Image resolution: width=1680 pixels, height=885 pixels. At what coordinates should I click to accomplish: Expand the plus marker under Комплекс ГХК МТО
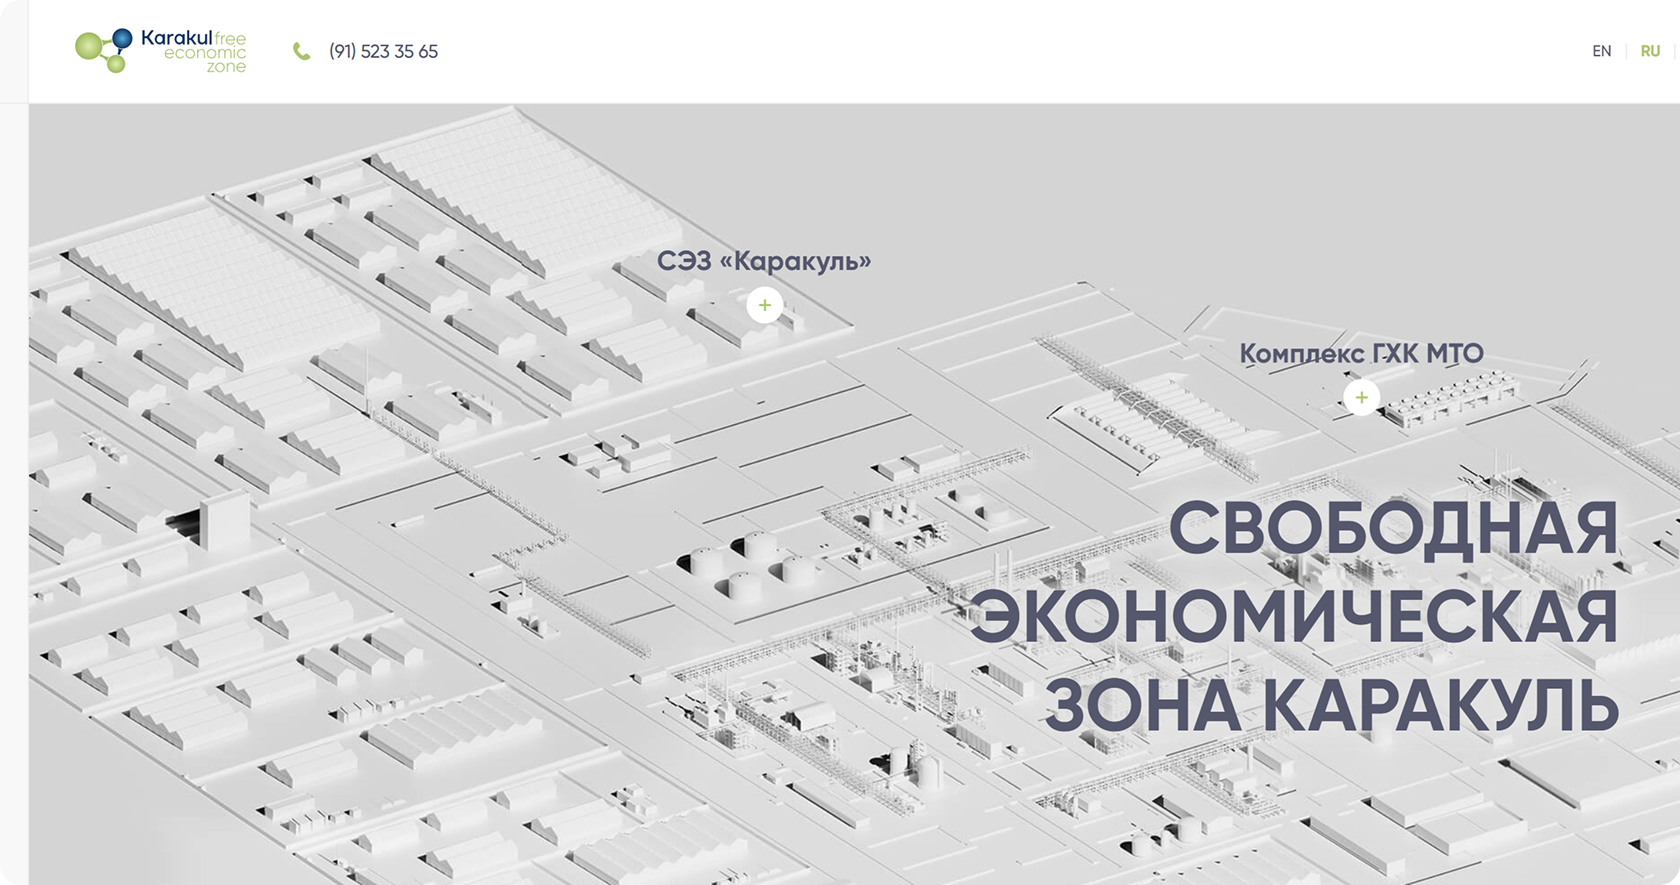[1361, 397]
